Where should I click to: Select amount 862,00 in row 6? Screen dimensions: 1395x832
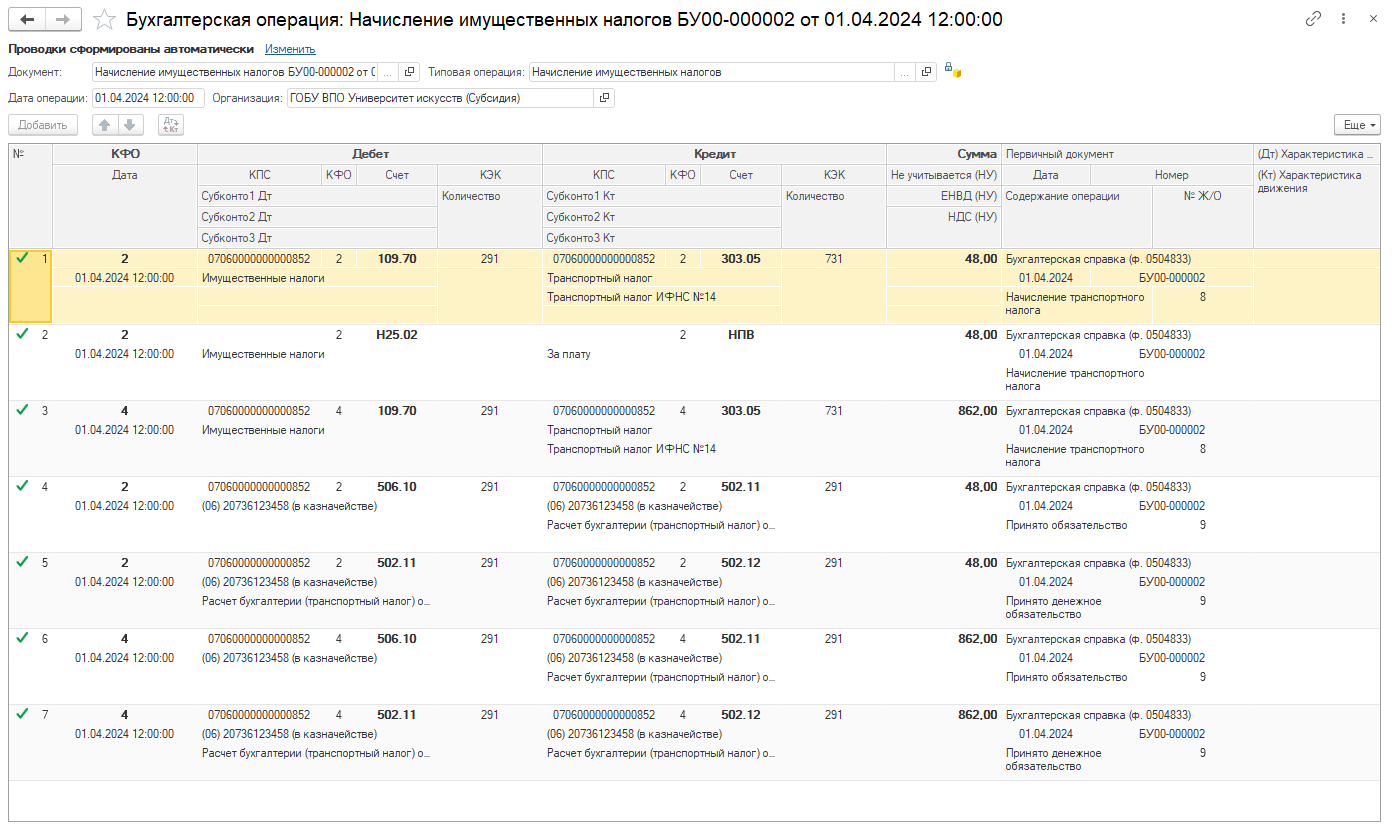tap(977, 639)
